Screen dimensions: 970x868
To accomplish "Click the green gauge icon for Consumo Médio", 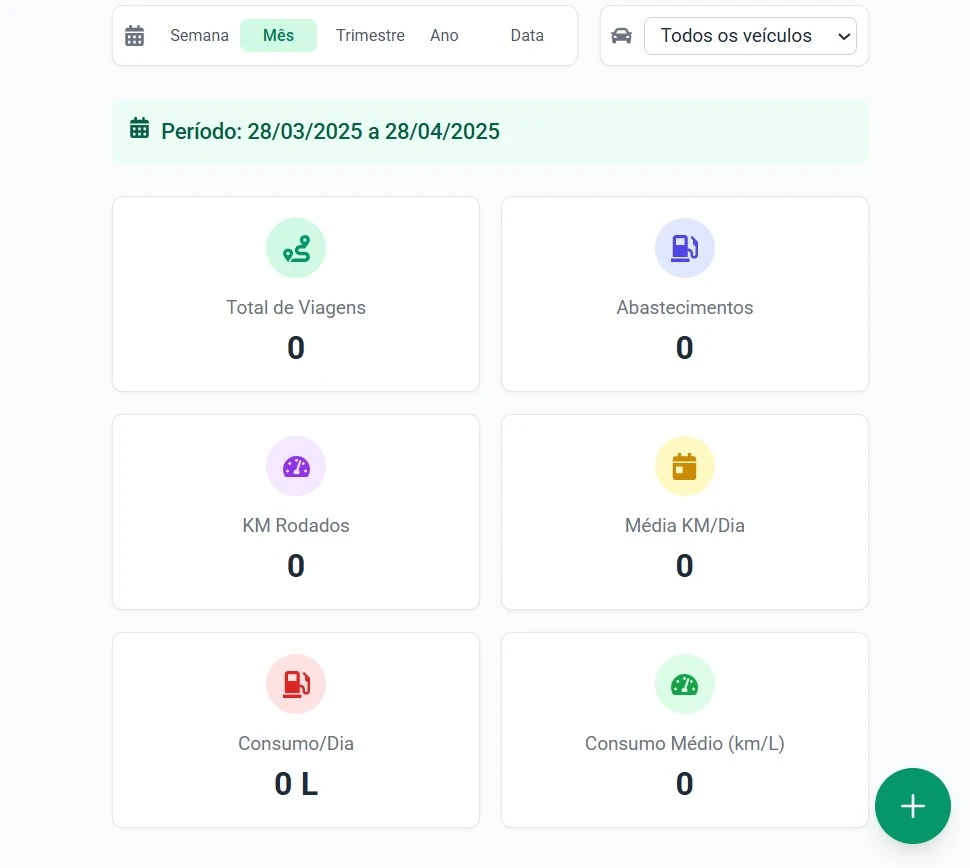I will 684,684.
